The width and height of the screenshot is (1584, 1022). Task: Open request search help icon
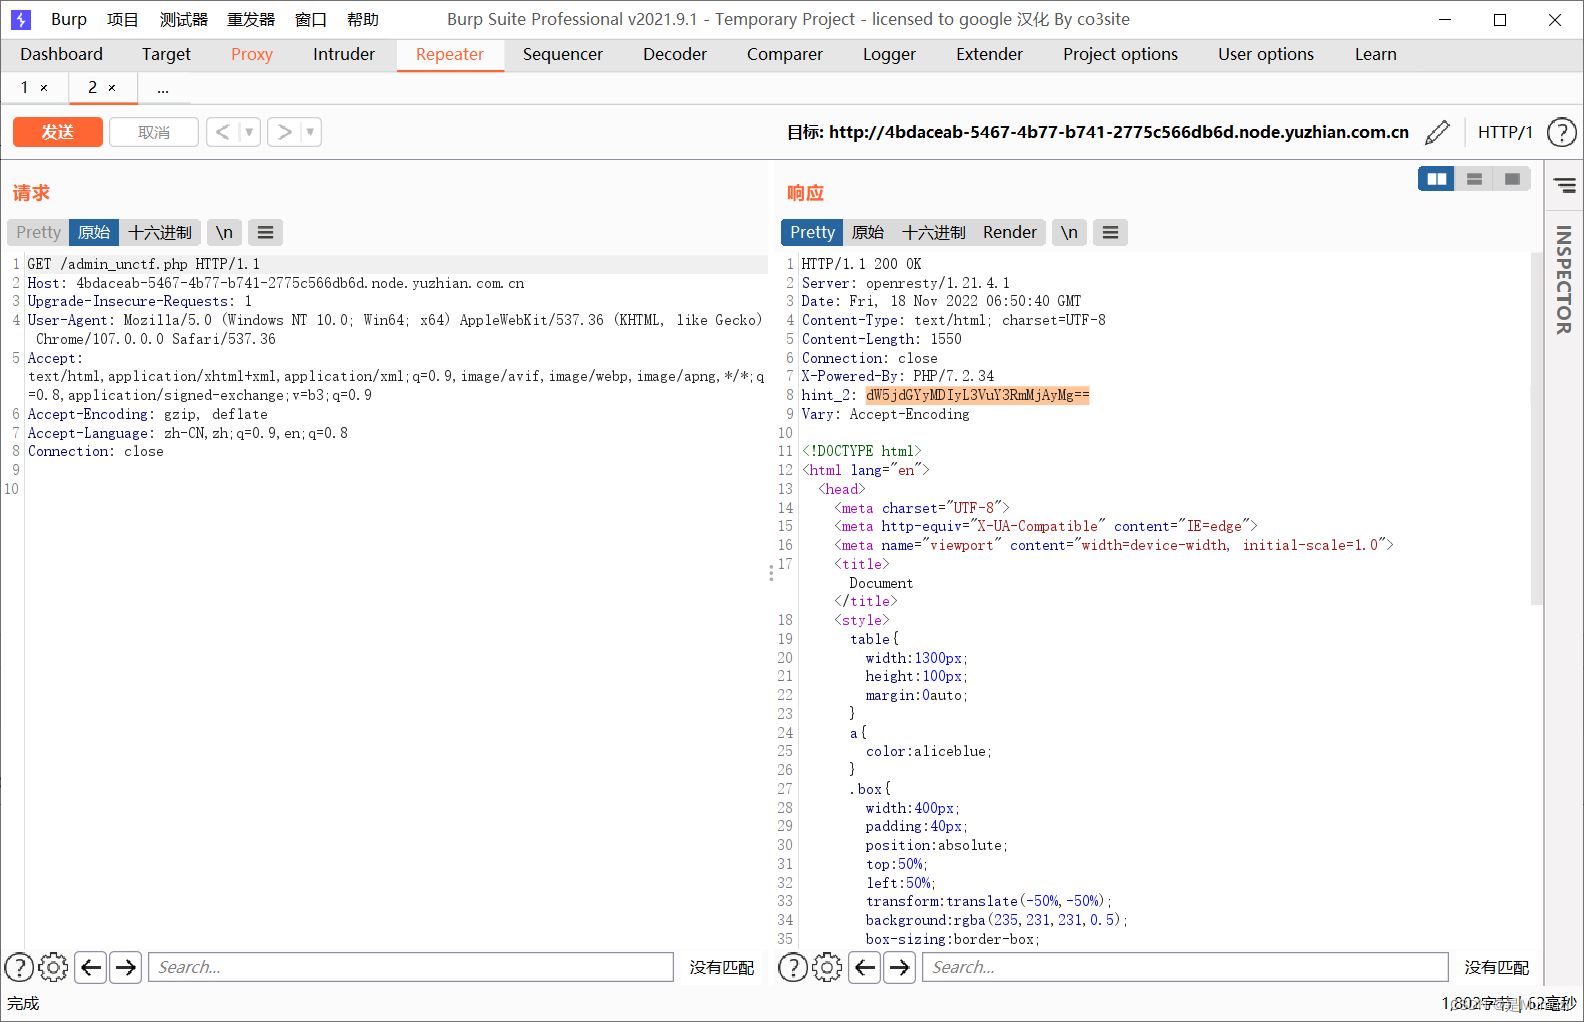pos(19,967)
